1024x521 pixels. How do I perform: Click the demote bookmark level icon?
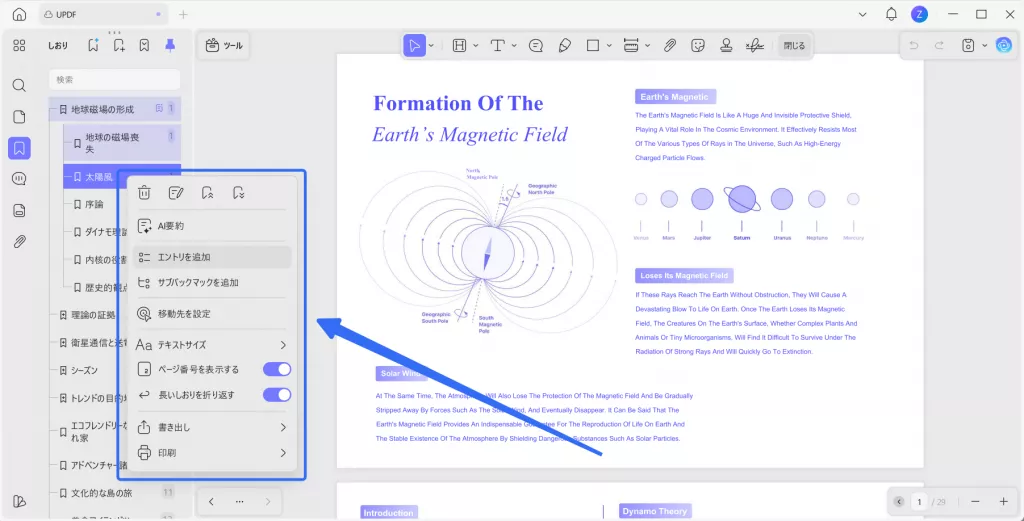tap(239, 193)
